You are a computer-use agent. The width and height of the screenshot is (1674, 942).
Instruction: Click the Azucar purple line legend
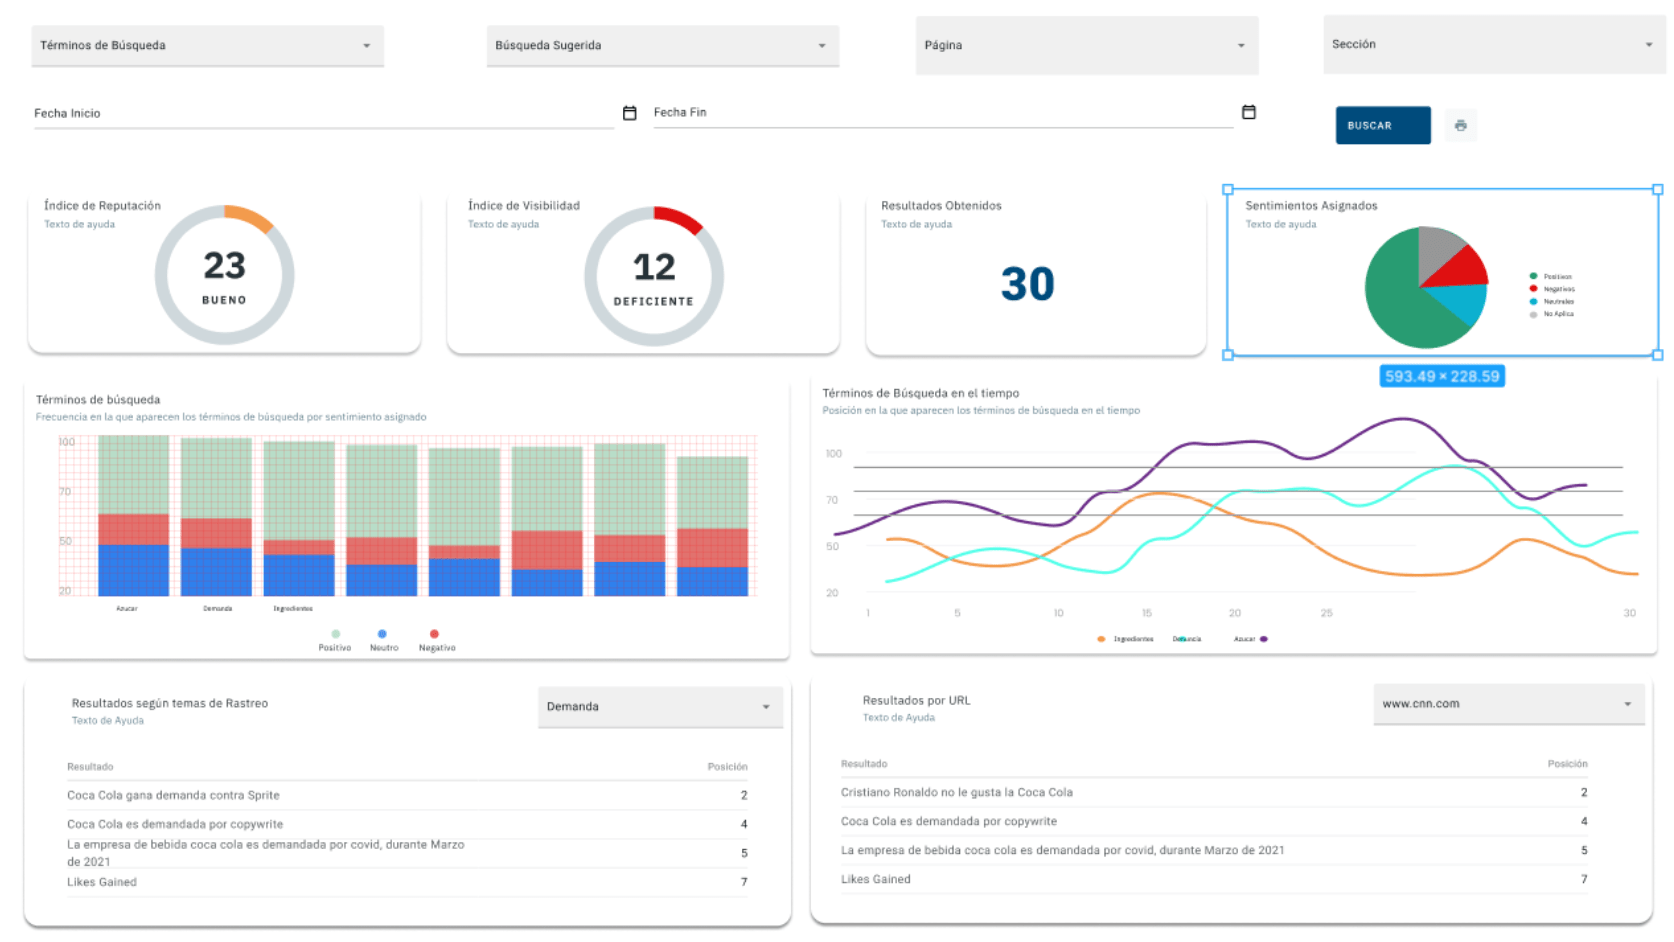[1251, 639]
